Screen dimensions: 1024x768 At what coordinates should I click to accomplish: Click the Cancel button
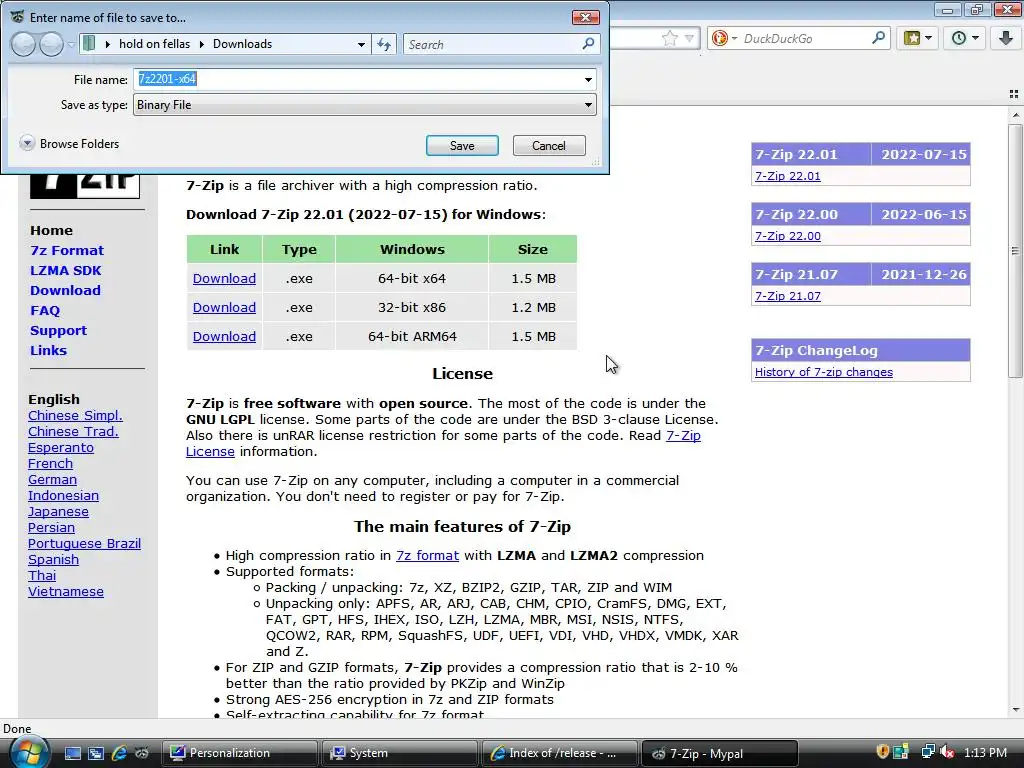[x=549, y=146]
